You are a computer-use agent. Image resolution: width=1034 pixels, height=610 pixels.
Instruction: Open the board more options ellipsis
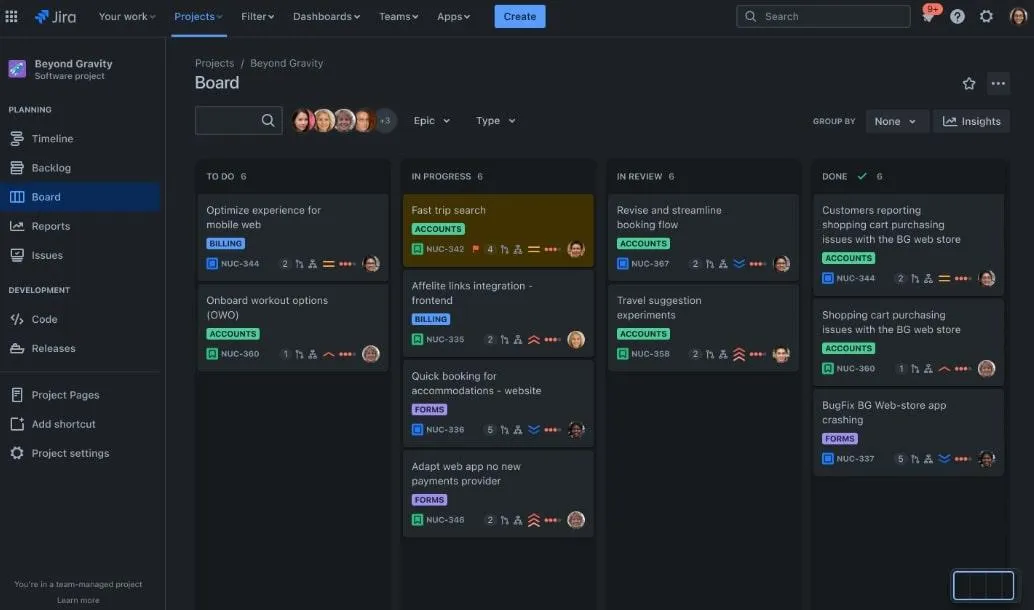click(x=998, y=84)
